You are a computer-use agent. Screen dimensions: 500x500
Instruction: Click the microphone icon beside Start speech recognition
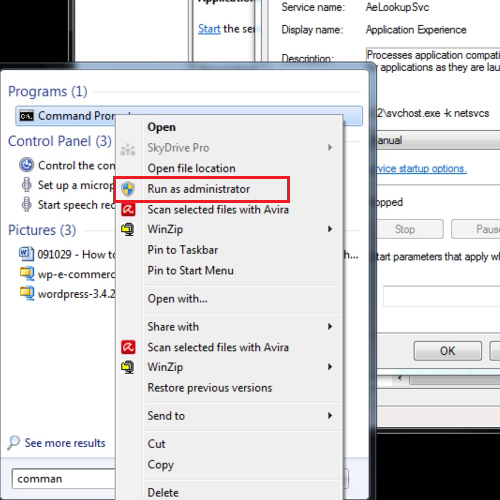[x=27, y=204]
